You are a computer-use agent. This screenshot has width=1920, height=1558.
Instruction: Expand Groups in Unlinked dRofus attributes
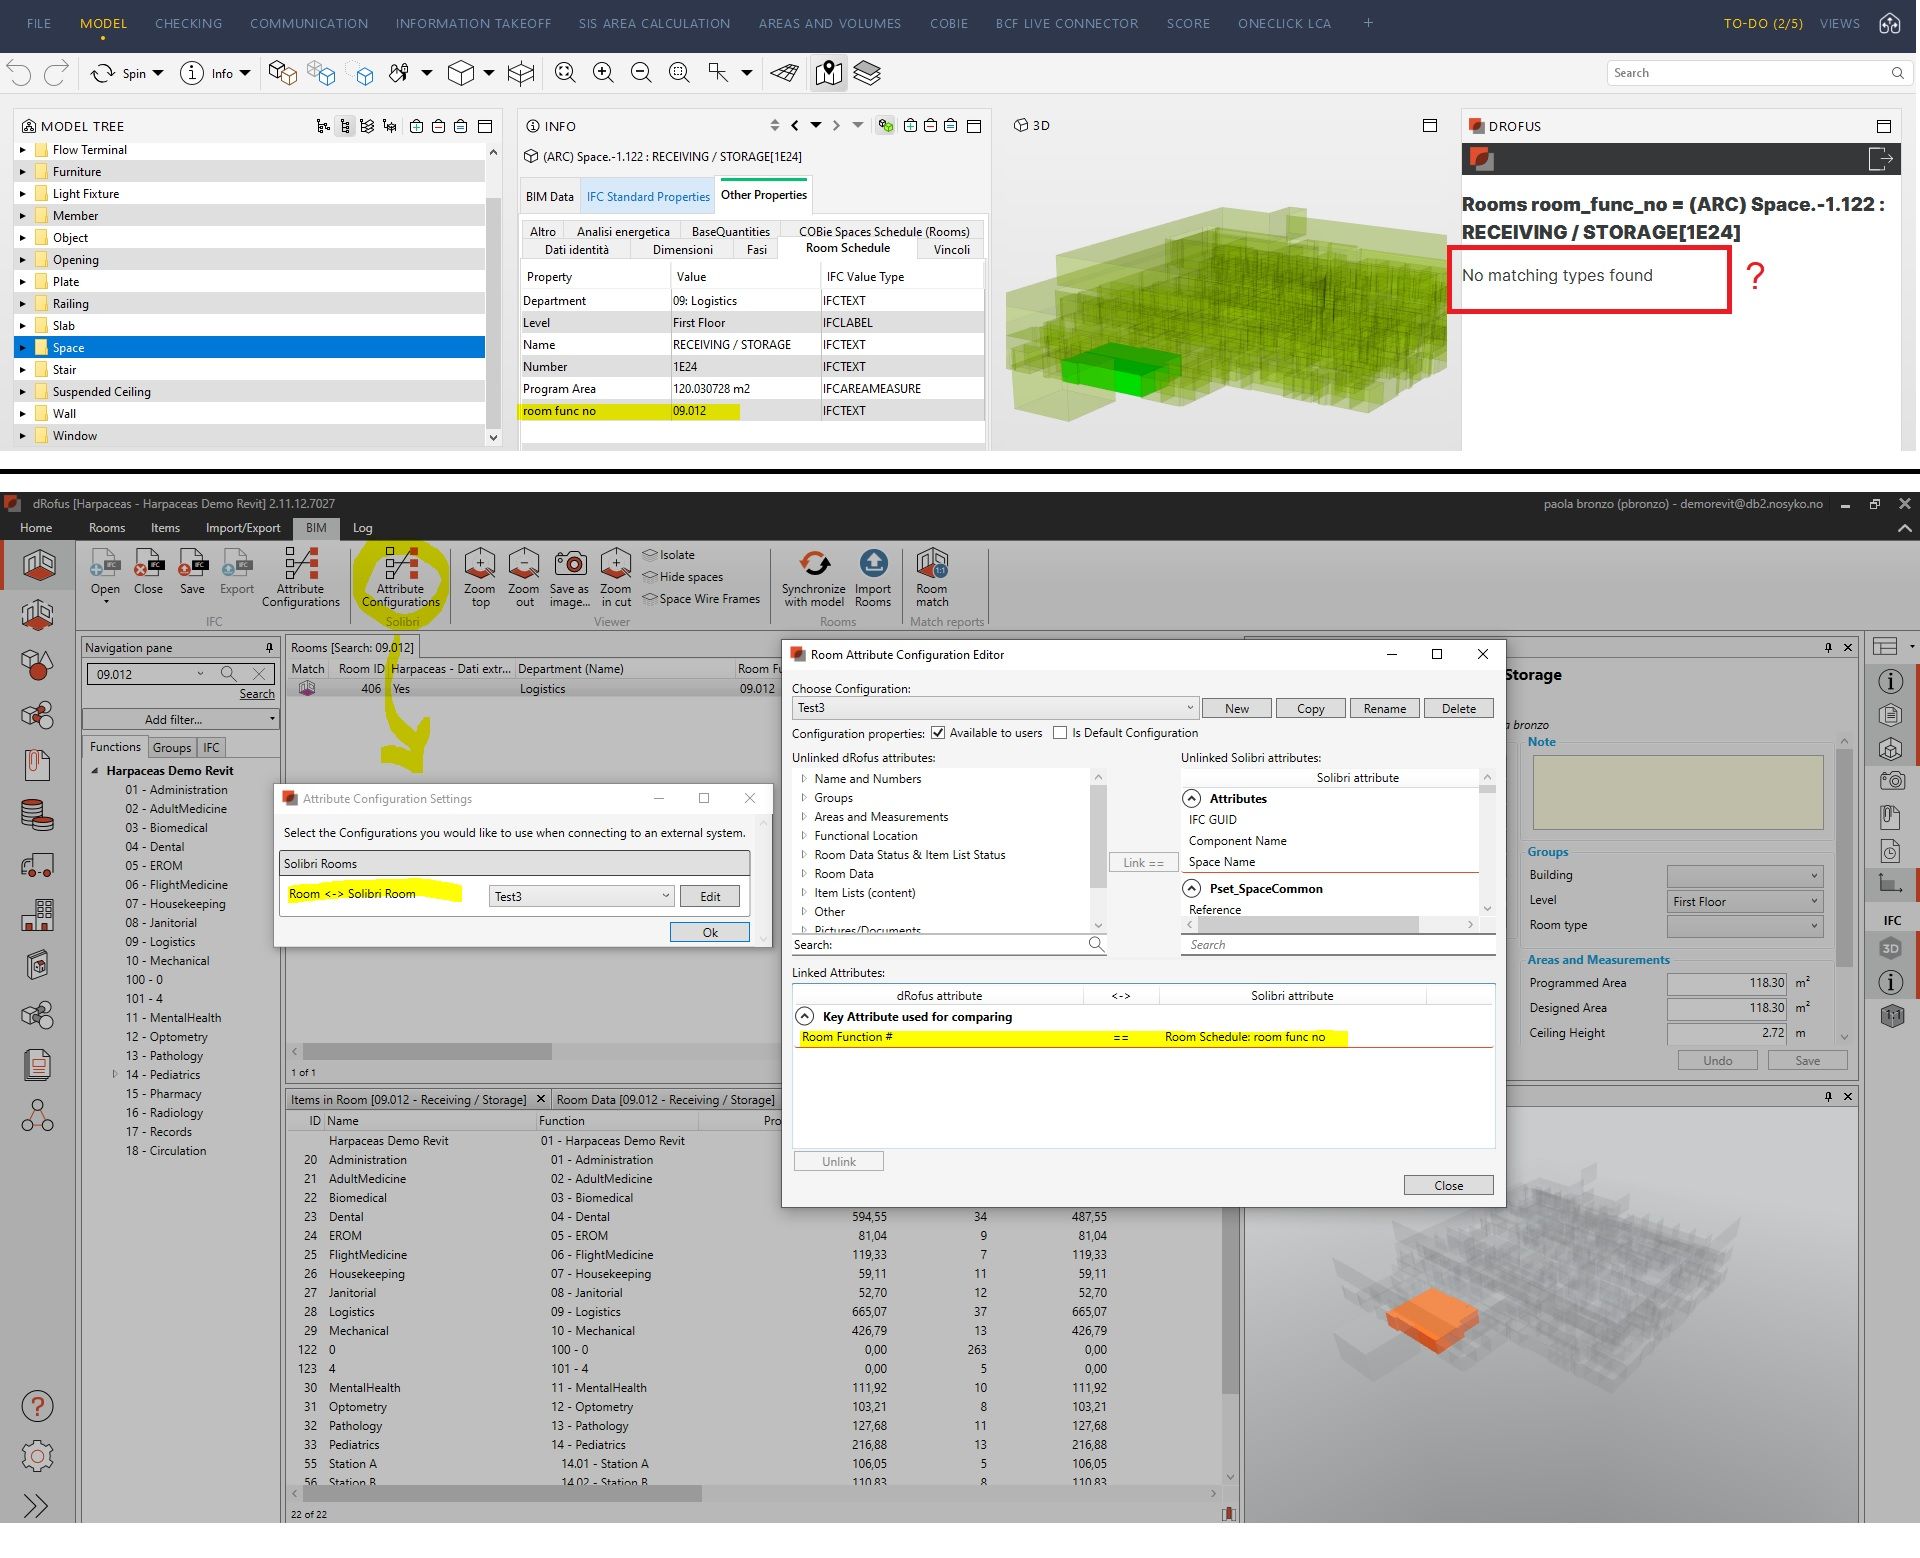tap(804, 798)
